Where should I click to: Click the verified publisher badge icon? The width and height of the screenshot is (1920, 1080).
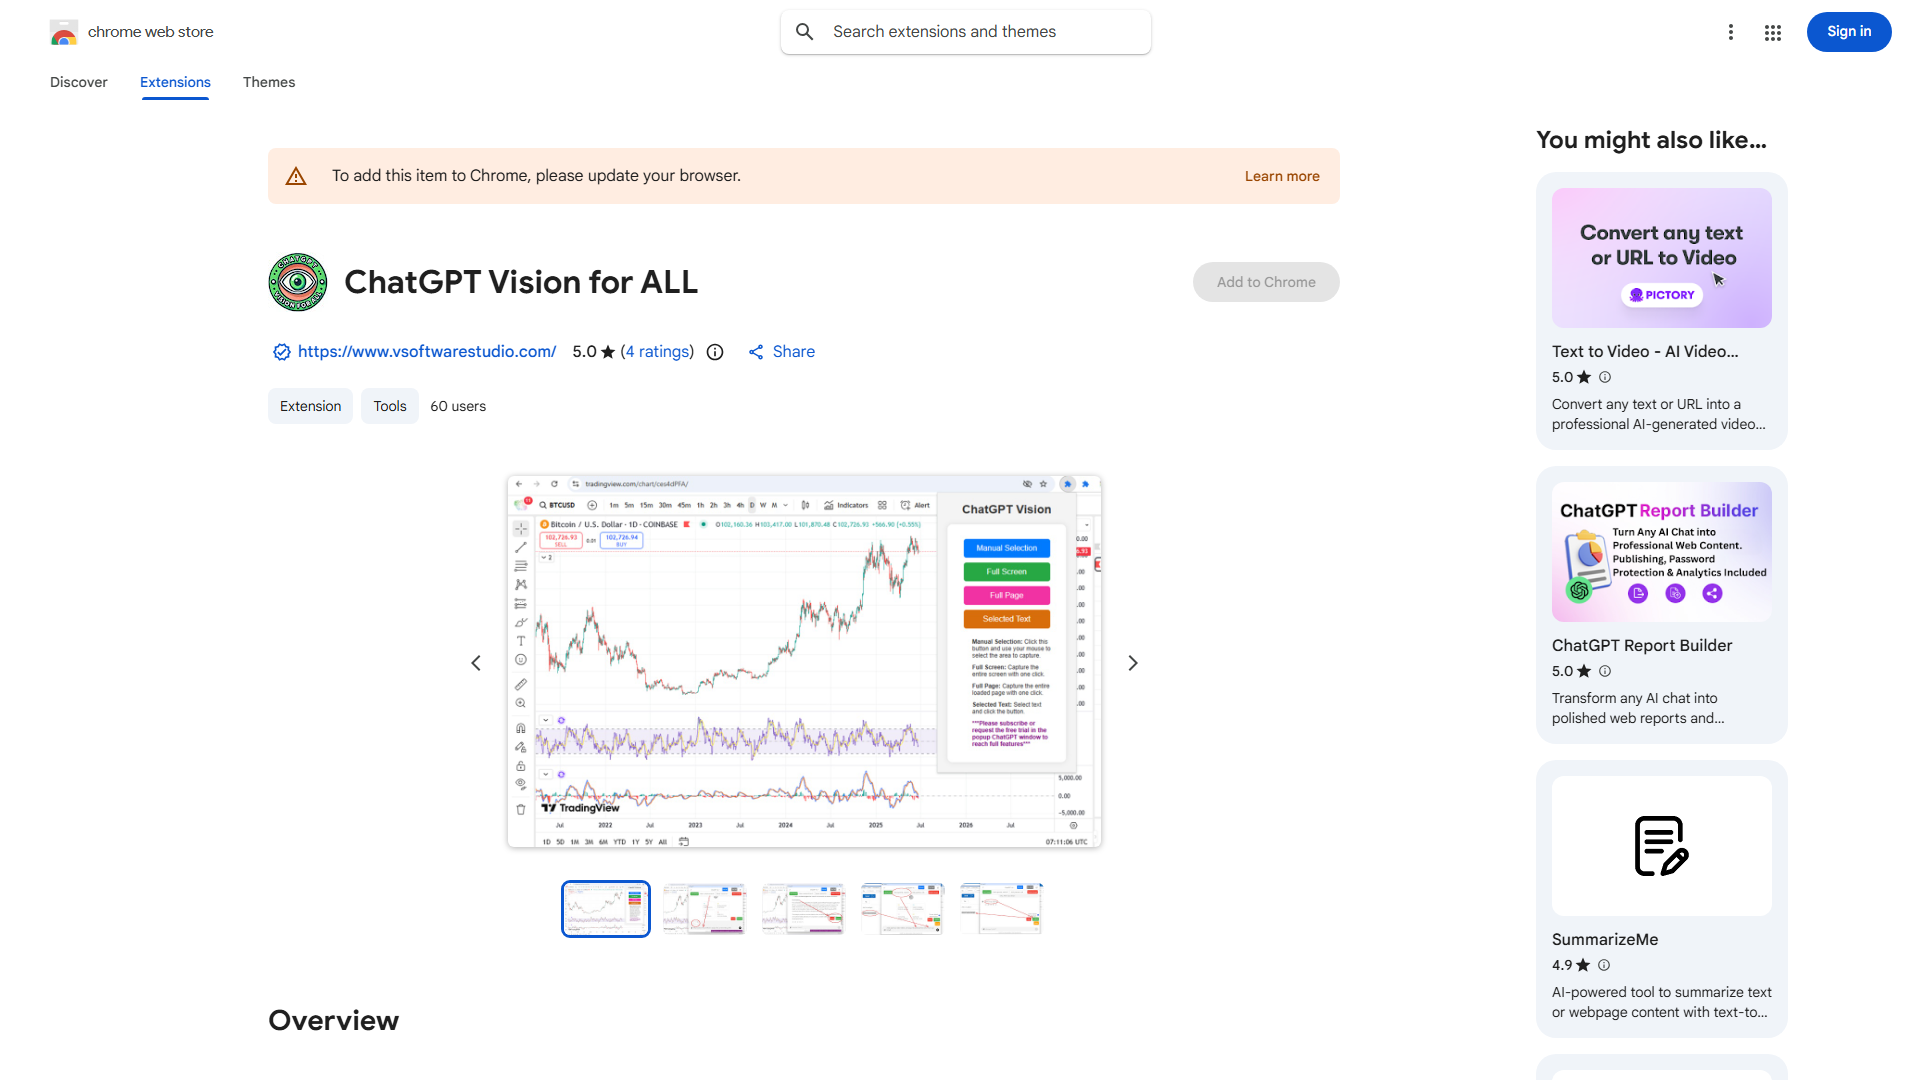point(281,352)
